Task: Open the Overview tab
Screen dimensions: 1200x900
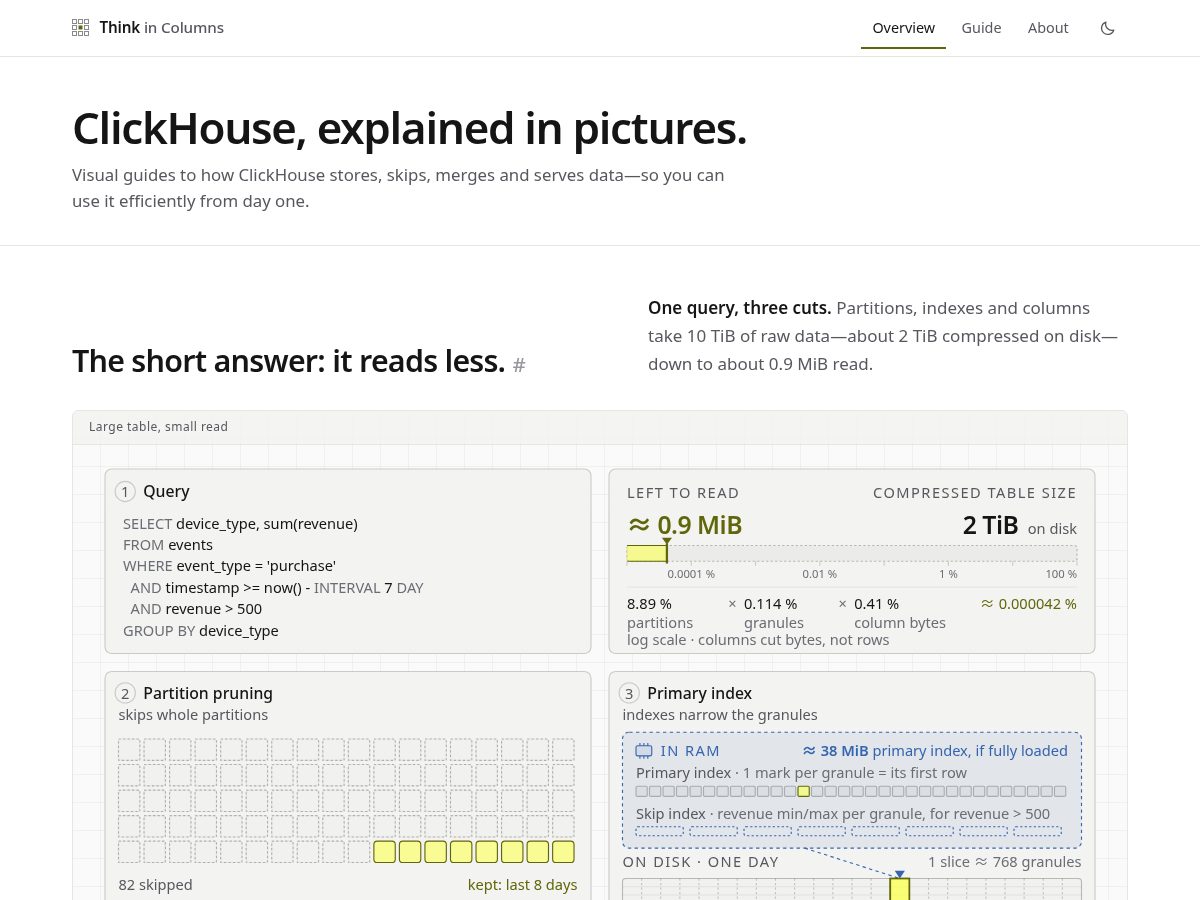Action: coord(903,28)
